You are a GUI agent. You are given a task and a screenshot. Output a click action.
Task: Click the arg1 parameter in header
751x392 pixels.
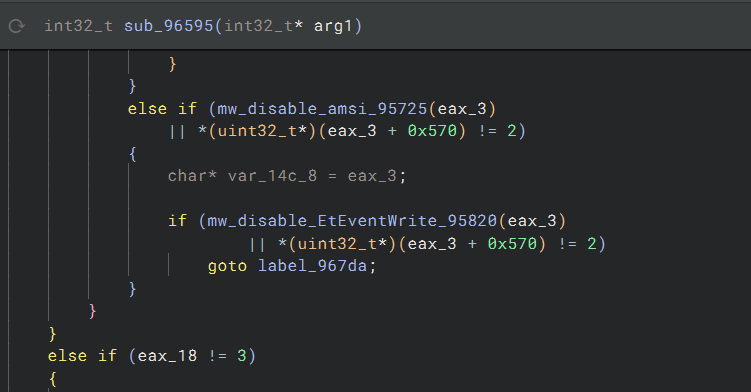click(x=333, y=26)
